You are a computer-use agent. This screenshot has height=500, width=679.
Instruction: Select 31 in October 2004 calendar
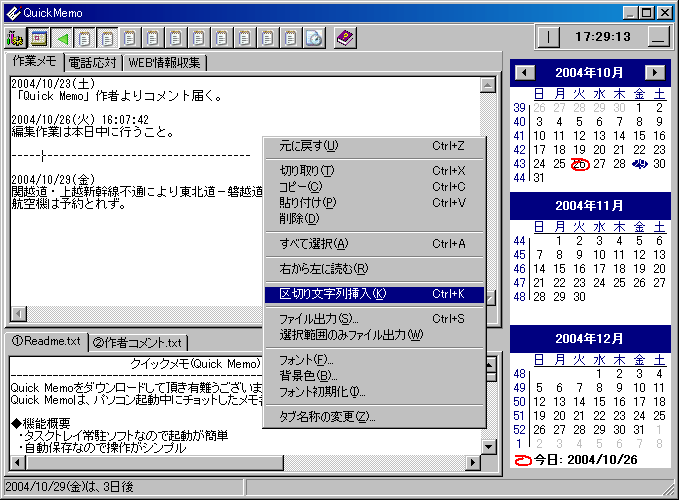click(539, 178)
